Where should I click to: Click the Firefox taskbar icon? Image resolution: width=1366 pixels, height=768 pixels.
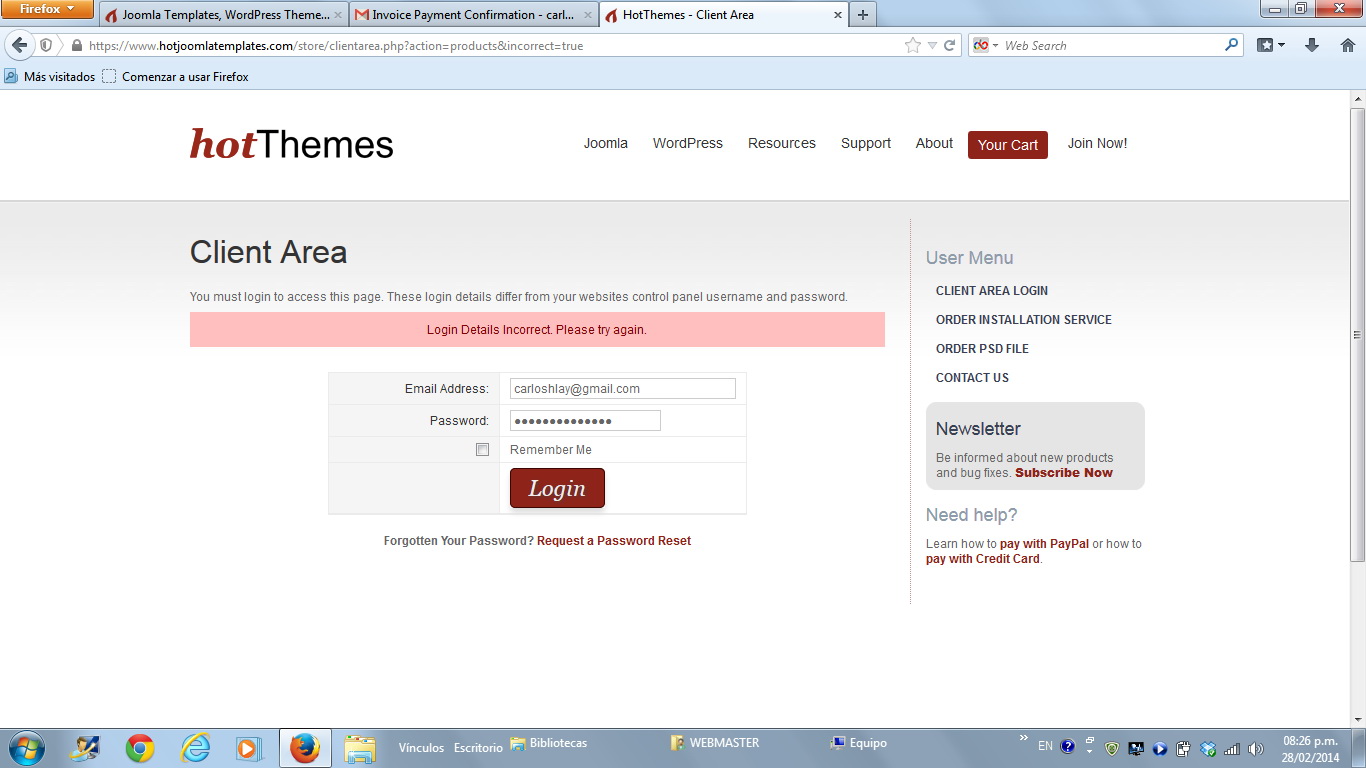coord(305,748)
